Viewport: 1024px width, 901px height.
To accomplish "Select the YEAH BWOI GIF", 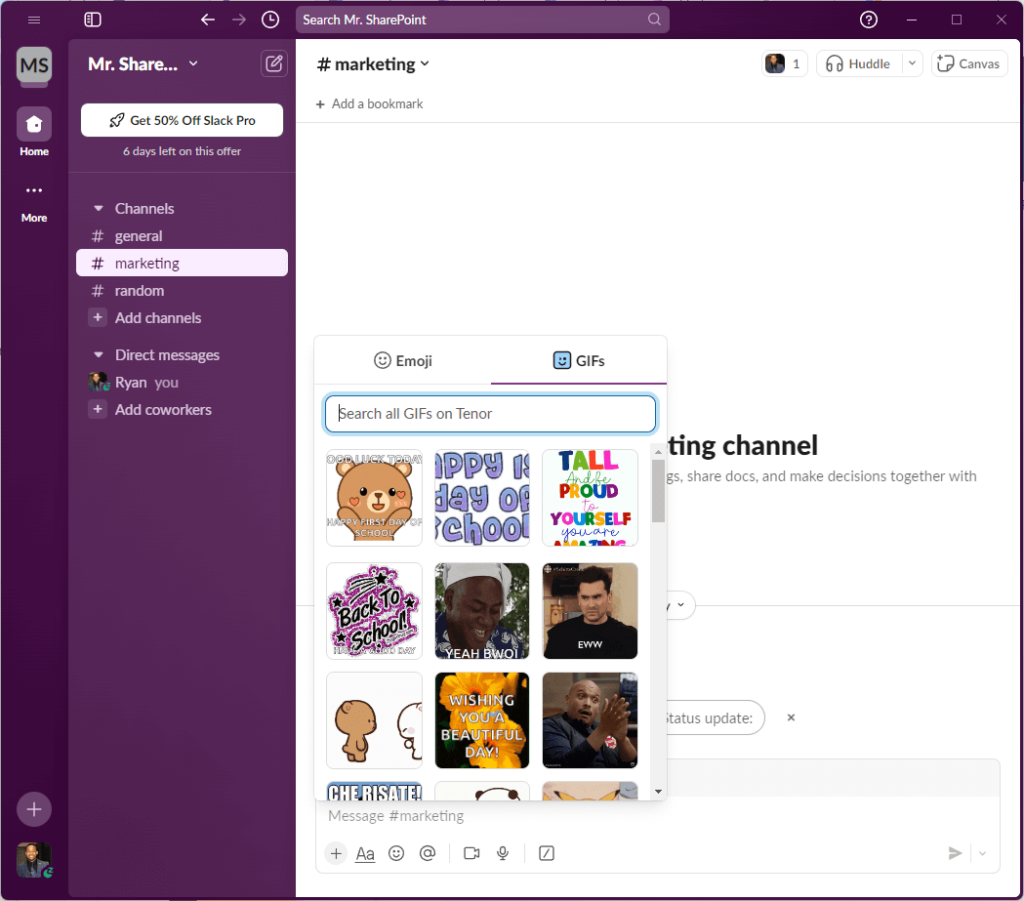I will (x=482, y=611).
